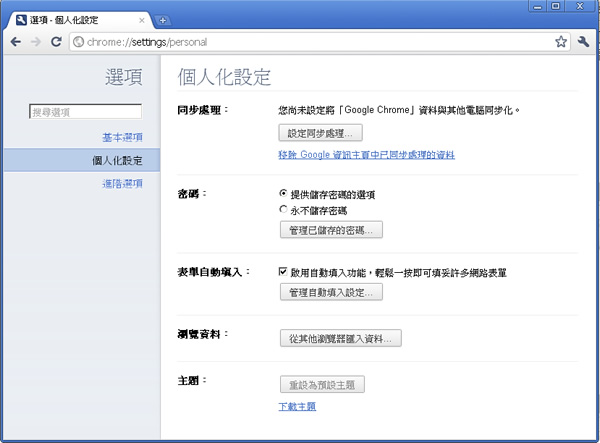Select 永不儲存密碼 radio button
The image size is (600, 443).
[284, 210]
